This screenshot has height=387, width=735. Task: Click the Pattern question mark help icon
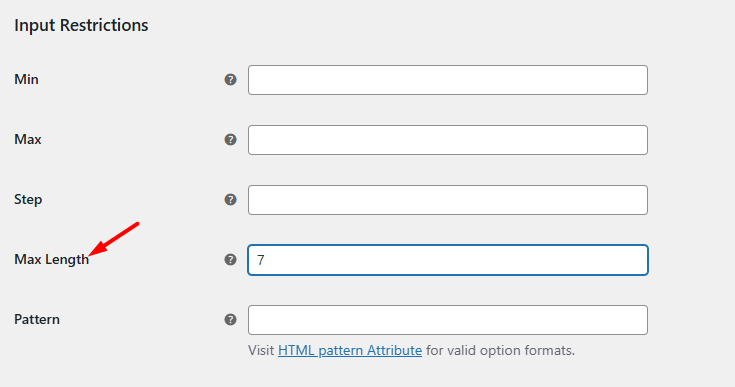pos(230,320)
